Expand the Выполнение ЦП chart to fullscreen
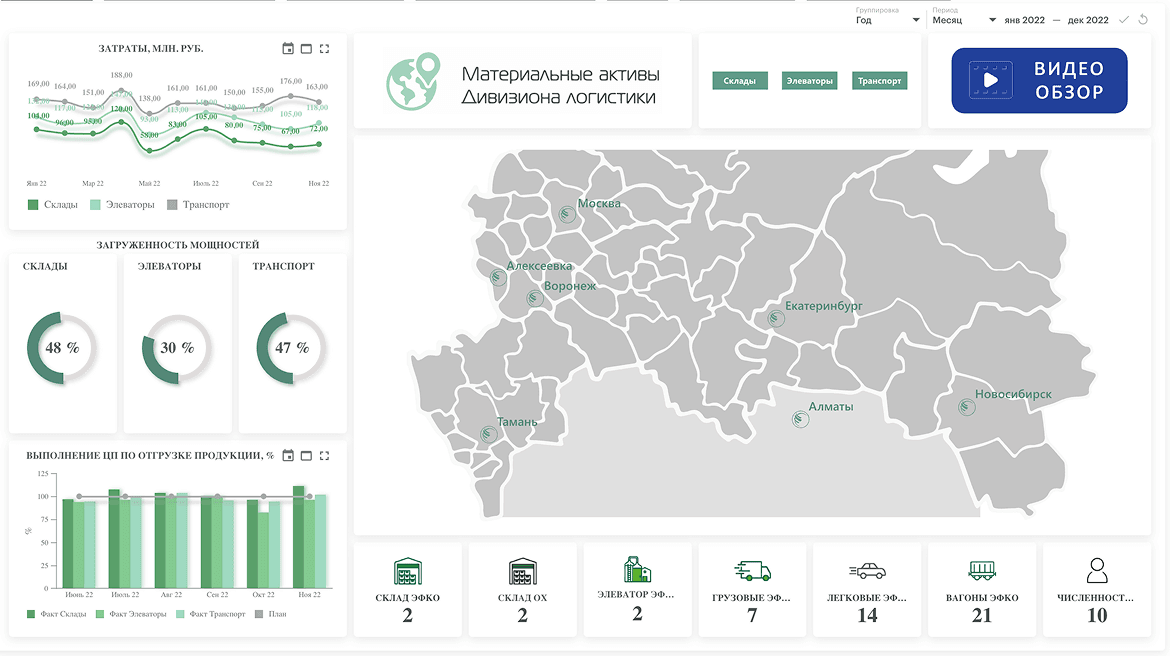 tap(325, 455)
